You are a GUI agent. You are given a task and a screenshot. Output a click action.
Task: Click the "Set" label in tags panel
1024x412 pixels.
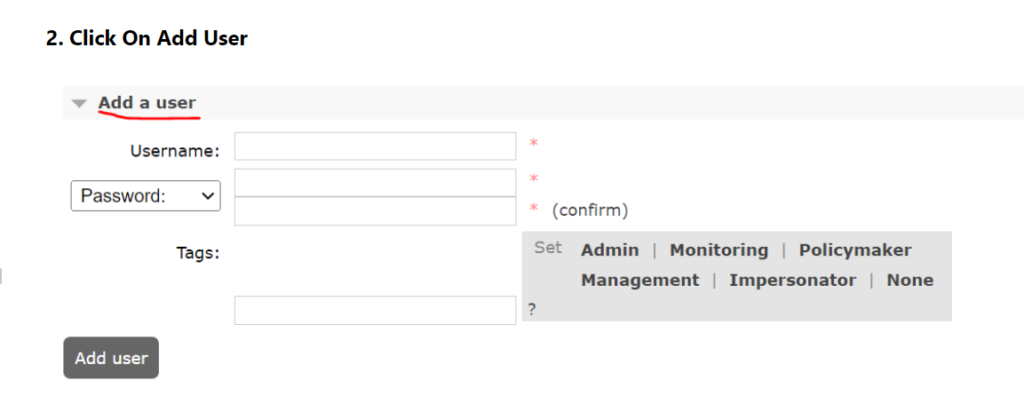point(548,248)
